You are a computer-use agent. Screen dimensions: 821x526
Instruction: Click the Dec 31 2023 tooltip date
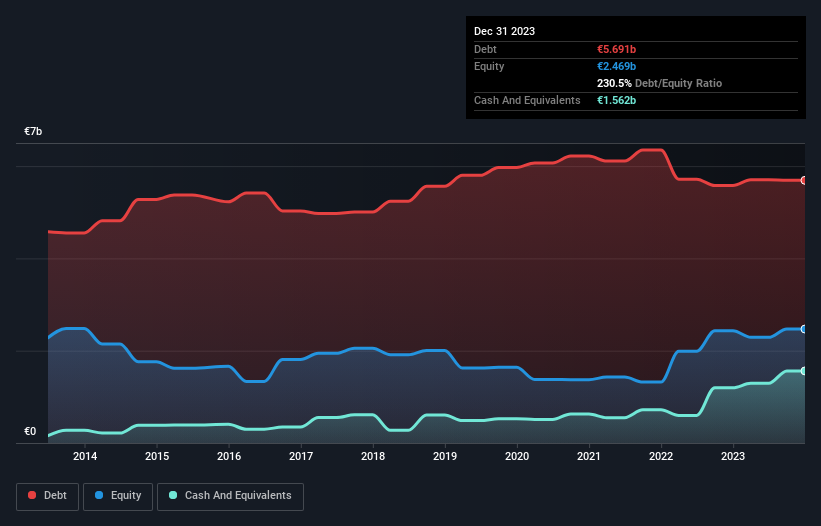pyautogui.click(x=504, y=31)
